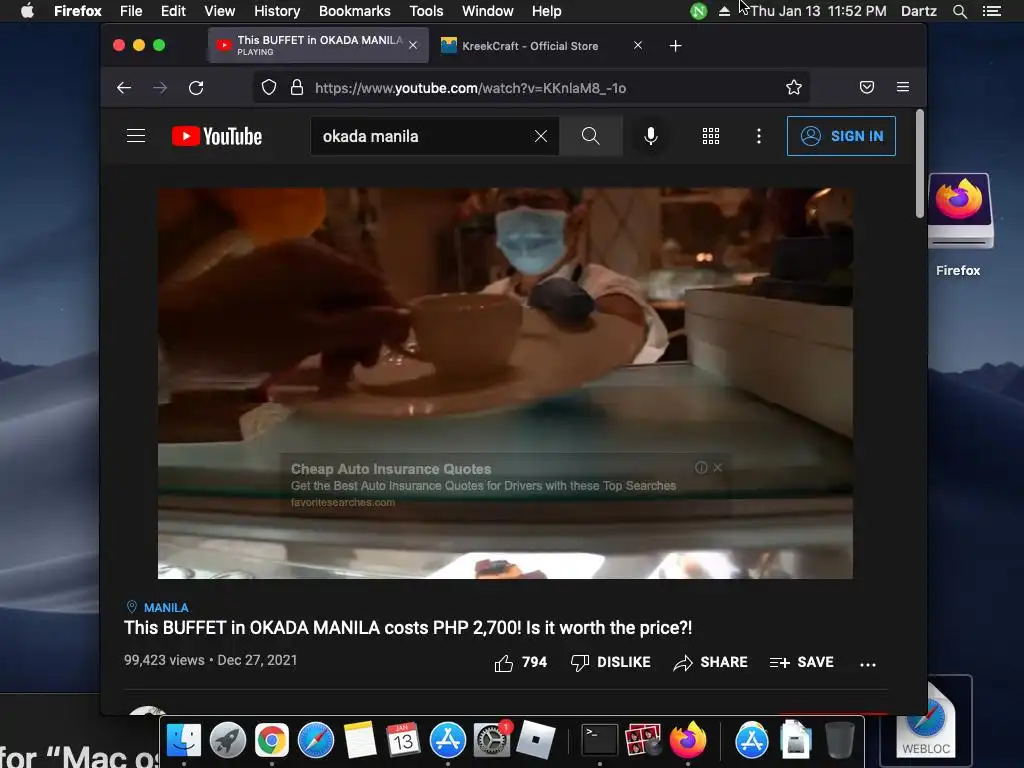The height and width of the screenshot is (768, 1024).
Task: Open the Apple menu
Action: (x=27, y=11)
